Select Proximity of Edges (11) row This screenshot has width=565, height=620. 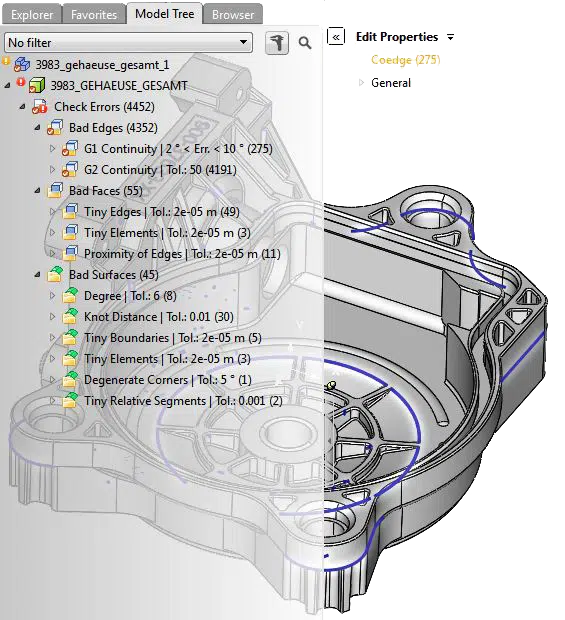tap(182, 253)
